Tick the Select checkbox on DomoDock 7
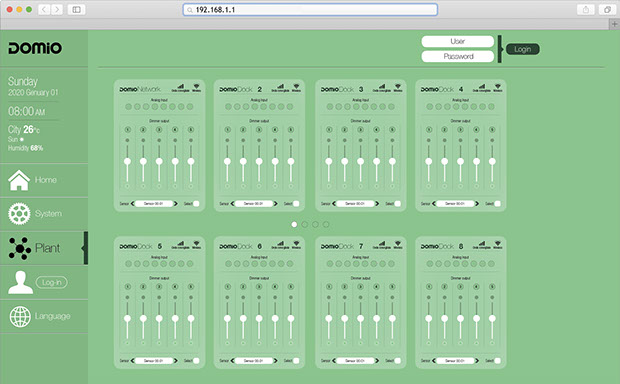Viewport: 620px width, 384px height. [x=398, y=361]
